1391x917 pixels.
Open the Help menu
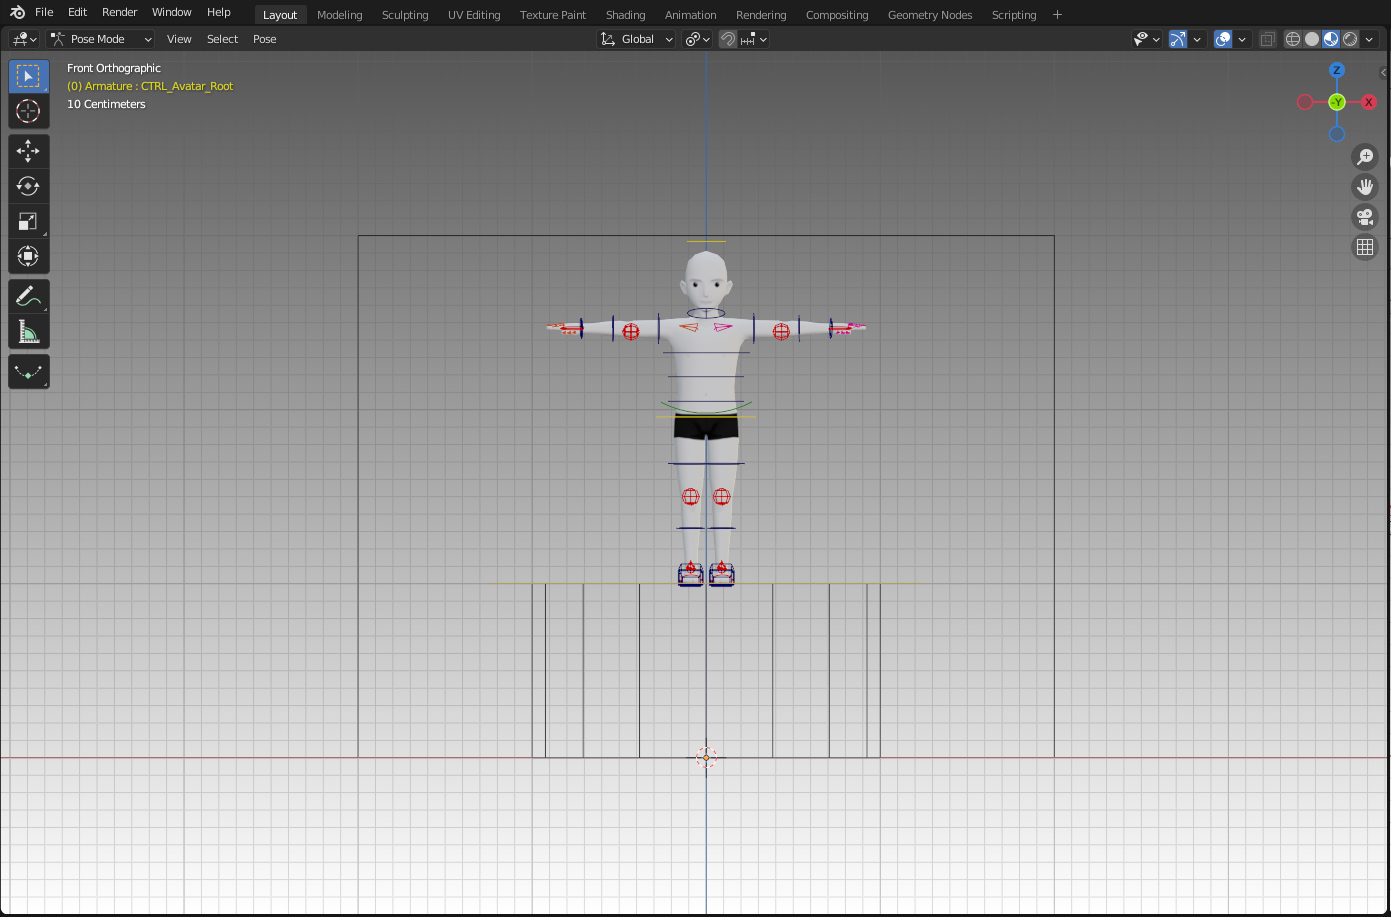click(219, 12)
